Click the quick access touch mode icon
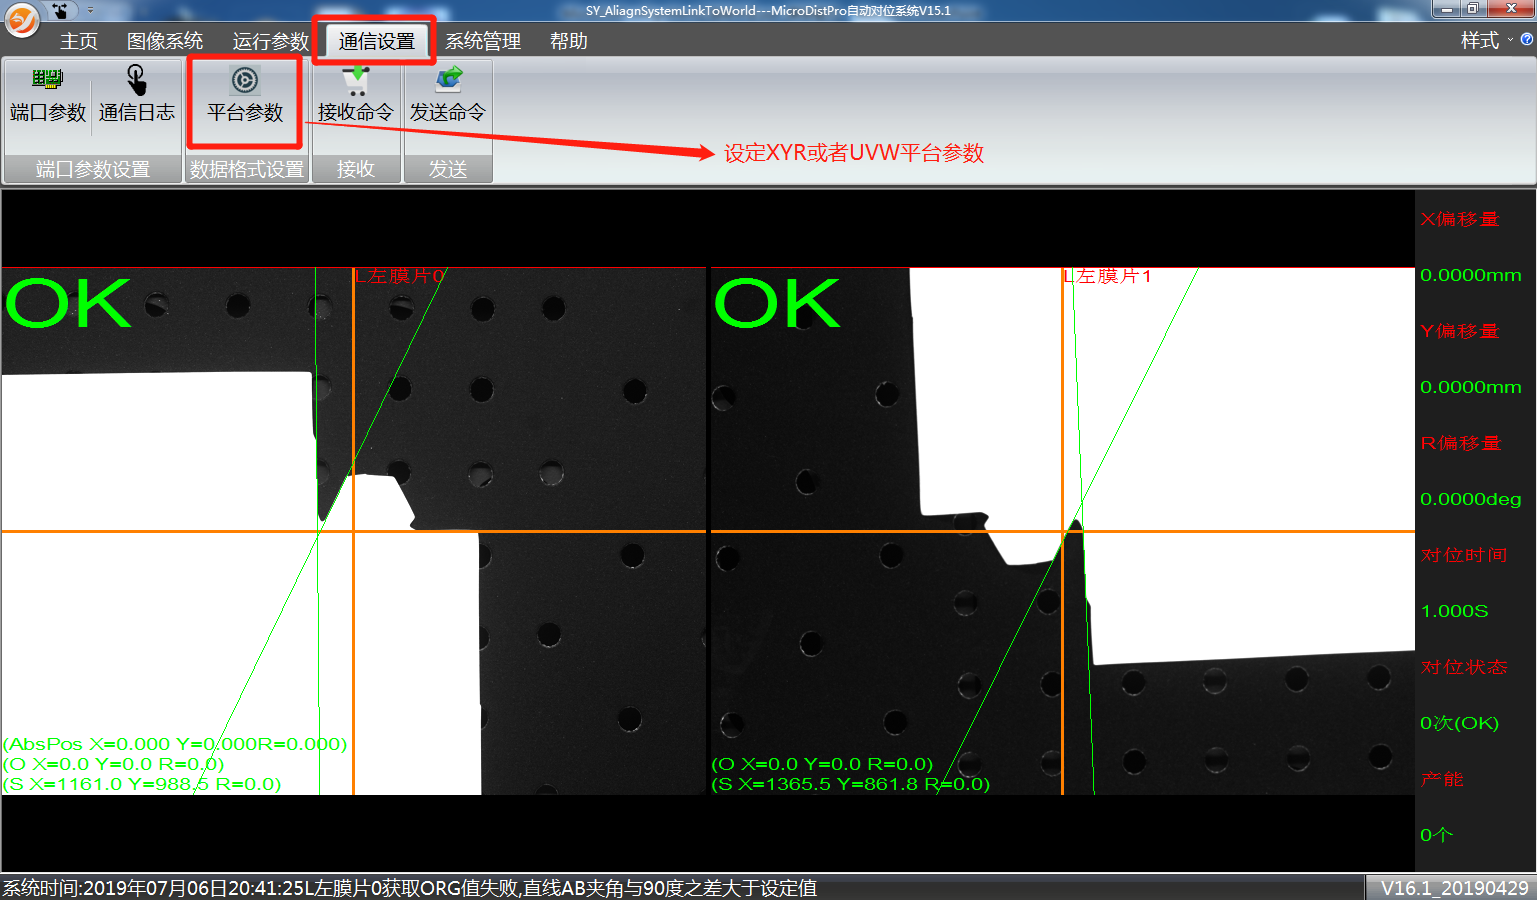The height and width of the screenshot is (900, 1537). [61, 10]
